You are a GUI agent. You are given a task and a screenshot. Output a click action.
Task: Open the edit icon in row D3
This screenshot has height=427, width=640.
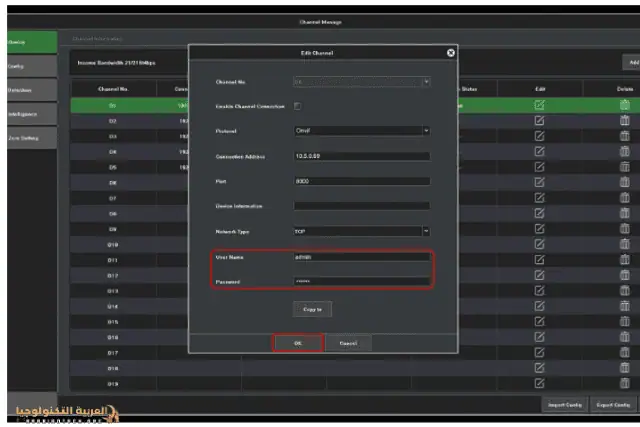click(539, 136)
